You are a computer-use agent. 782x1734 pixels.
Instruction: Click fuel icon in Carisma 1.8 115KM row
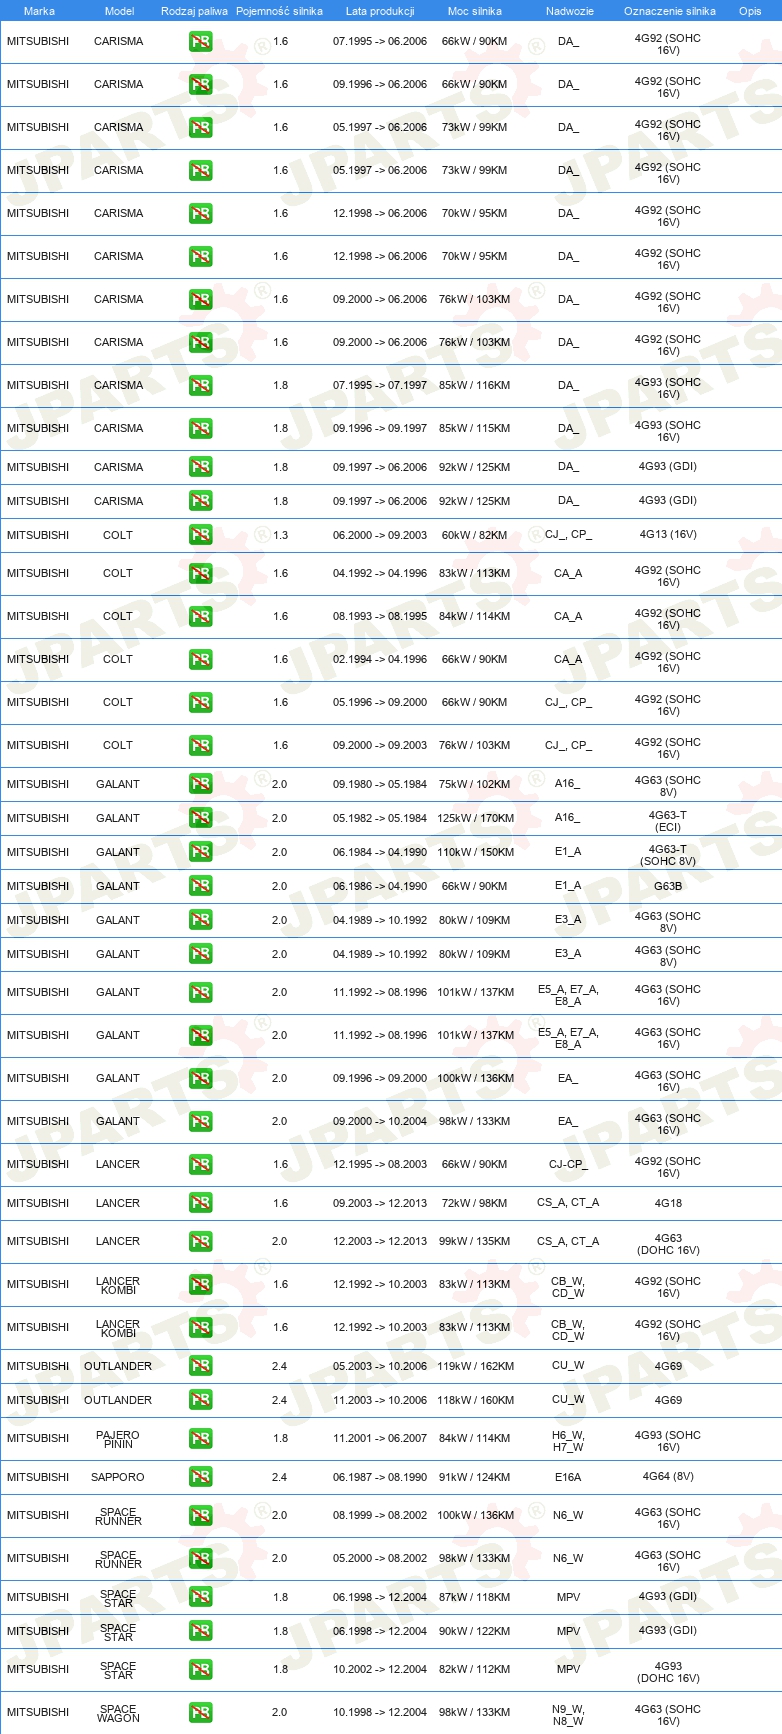coord(200,429)
